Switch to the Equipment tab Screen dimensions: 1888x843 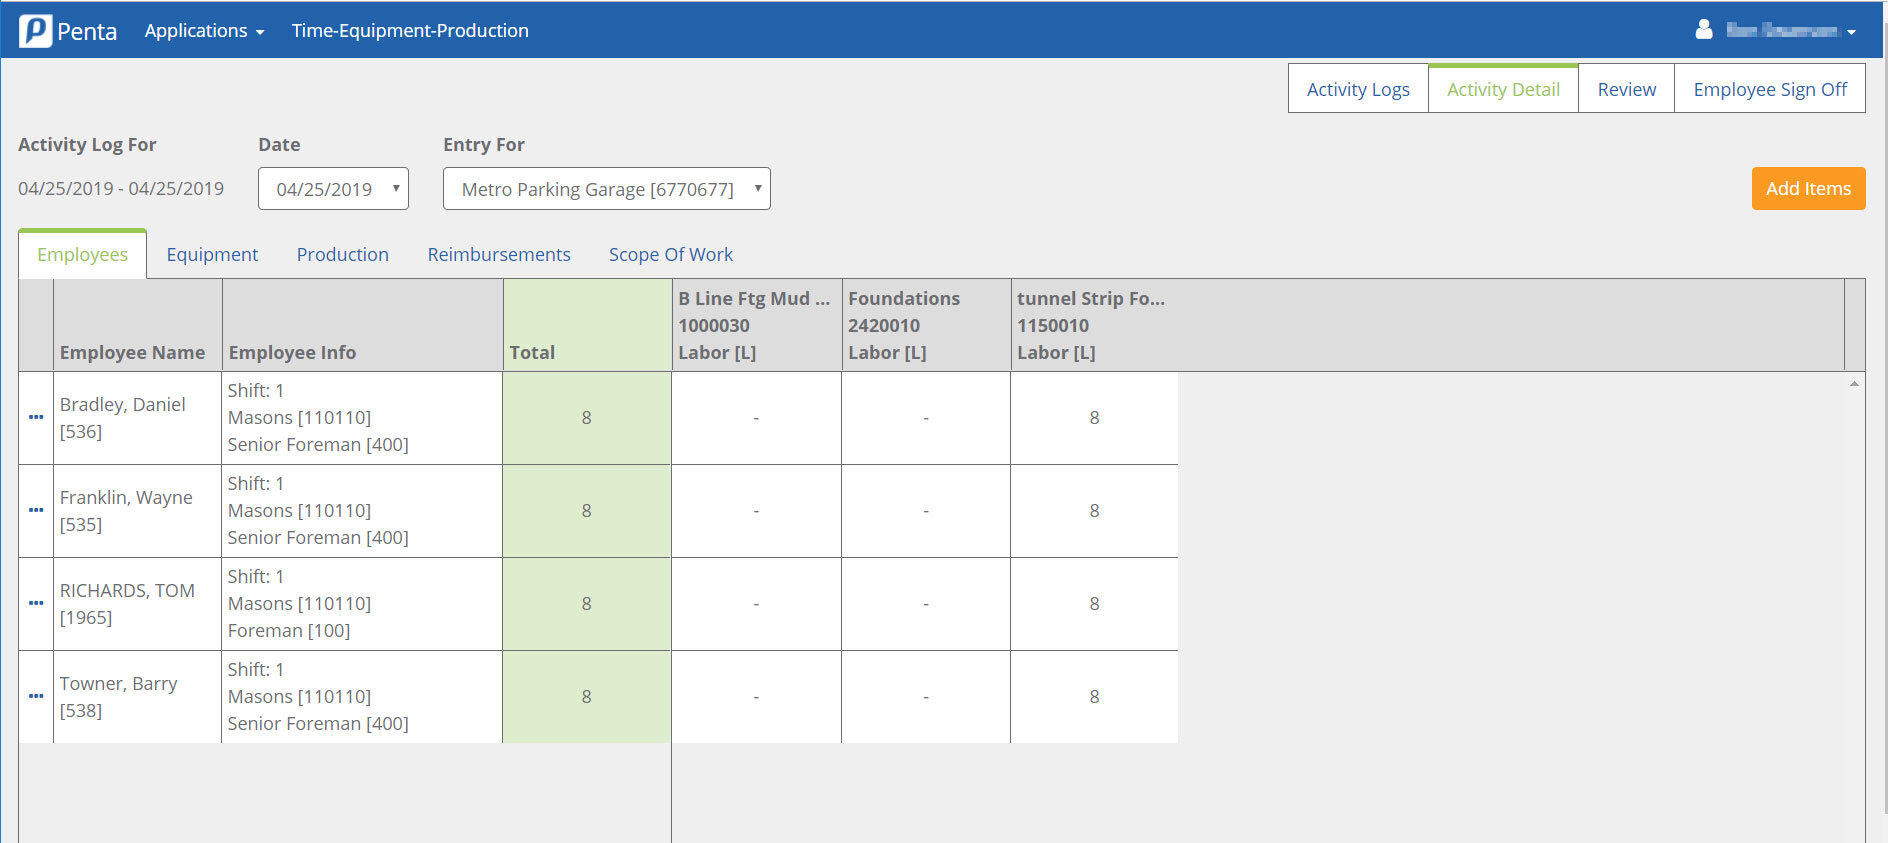212,255
